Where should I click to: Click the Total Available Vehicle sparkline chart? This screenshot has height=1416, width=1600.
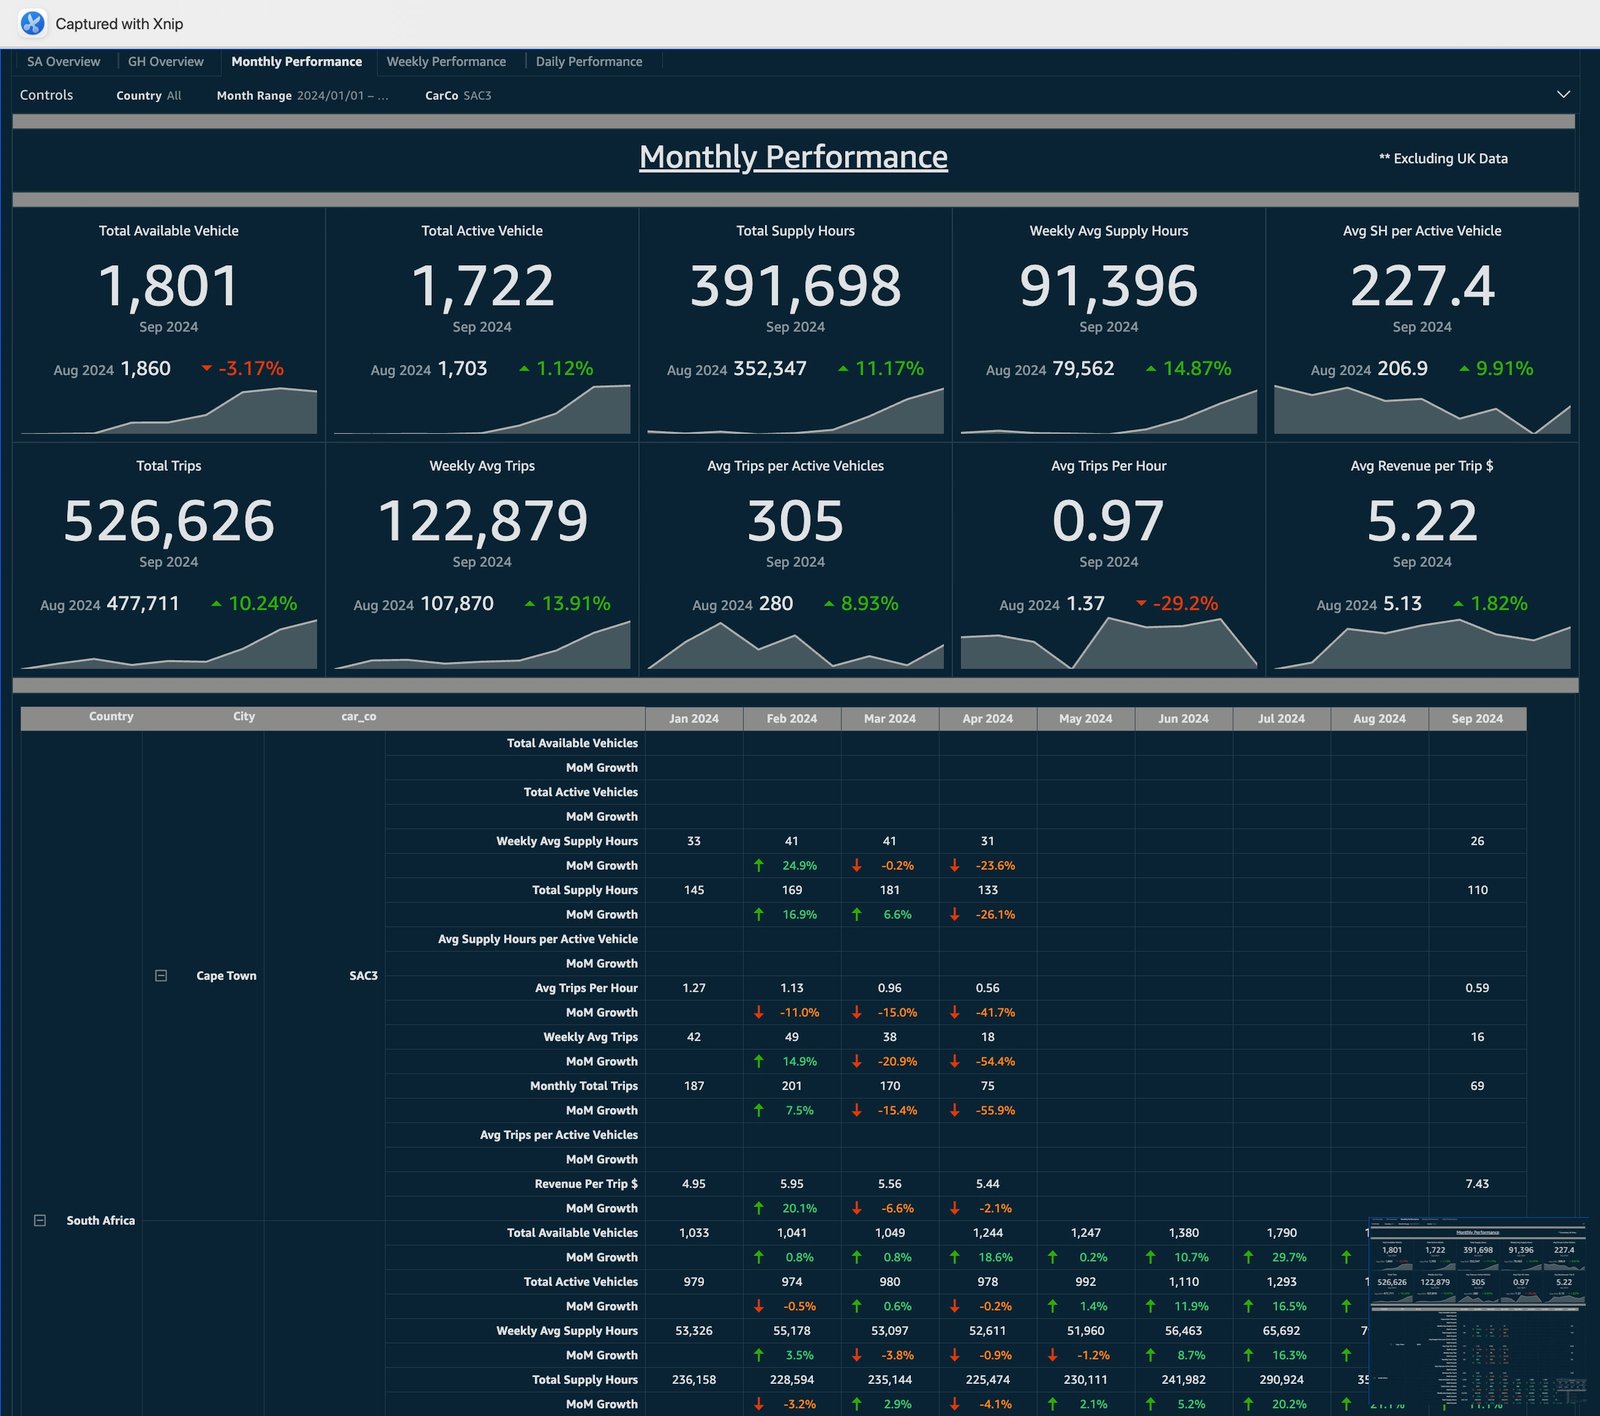tap(168, 410)
